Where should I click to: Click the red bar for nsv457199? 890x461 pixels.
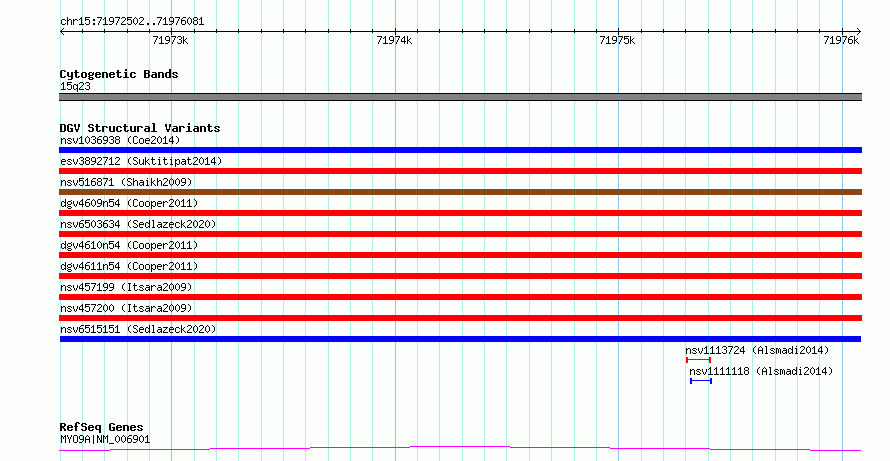coord(460,297)
